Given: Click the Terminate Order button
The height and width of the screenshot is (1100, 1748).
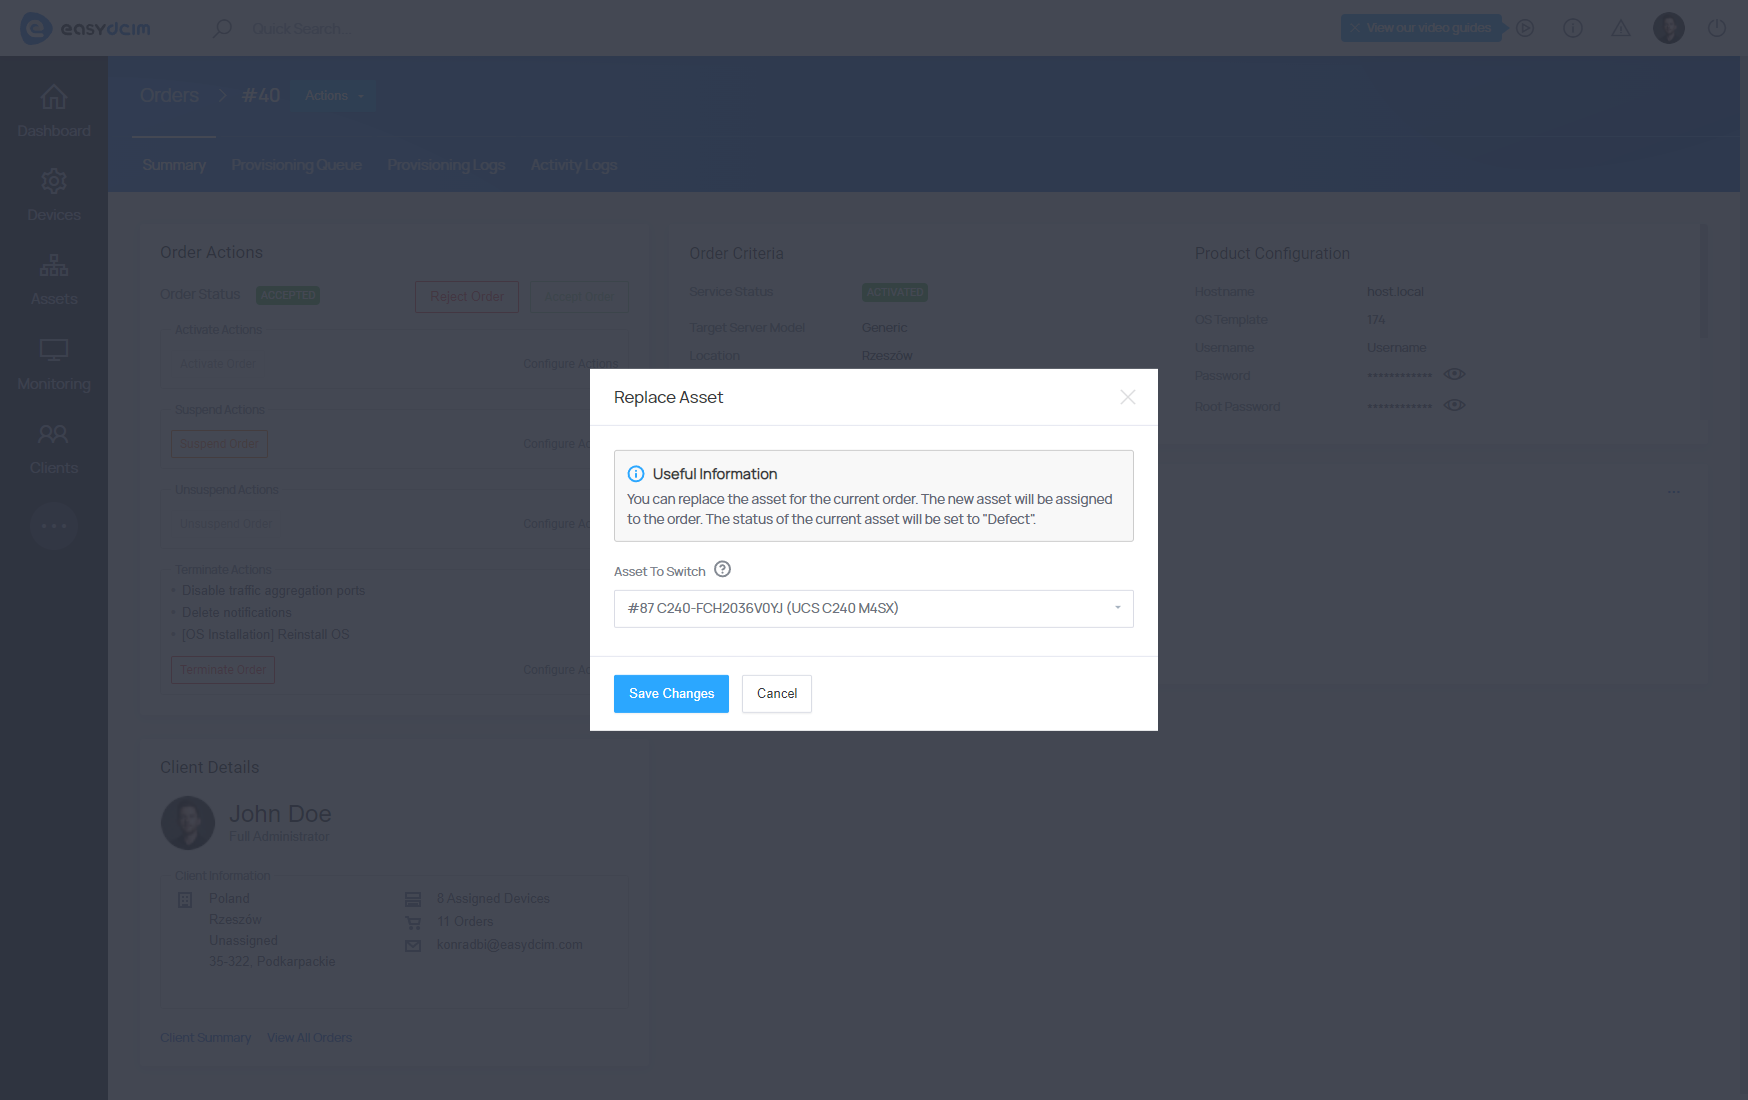Looking at the screenshot, I should click(223, 670).
